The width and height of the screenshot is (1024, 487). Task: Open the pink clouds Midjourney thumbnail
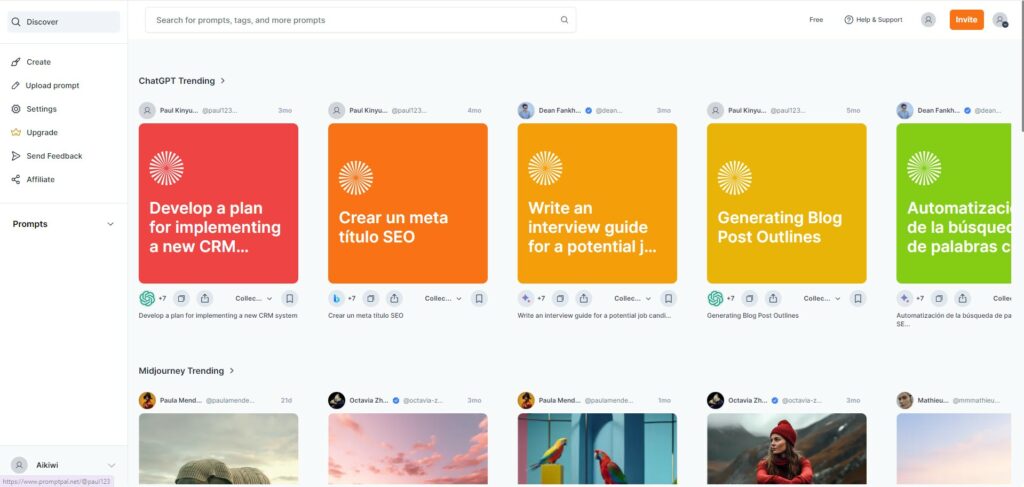tap(408, 448)
